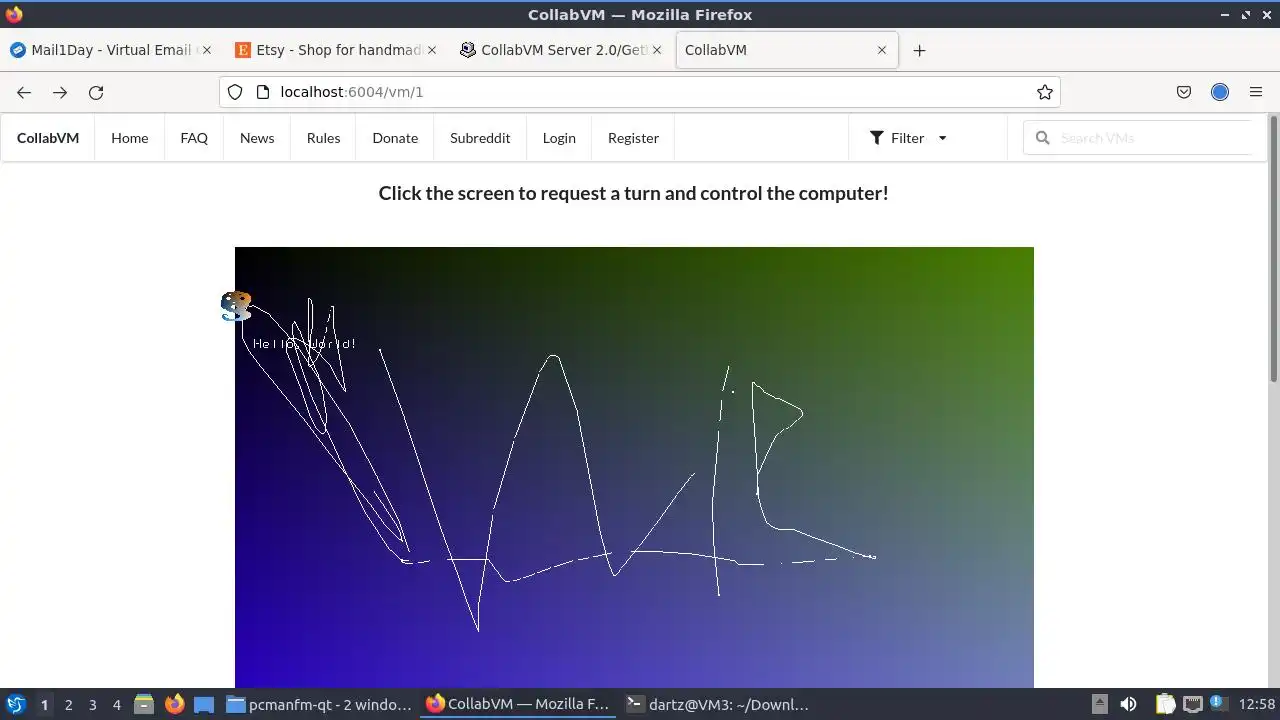
Task: Bookmark this page with the star icon
Action: (x=1045, y=92)
